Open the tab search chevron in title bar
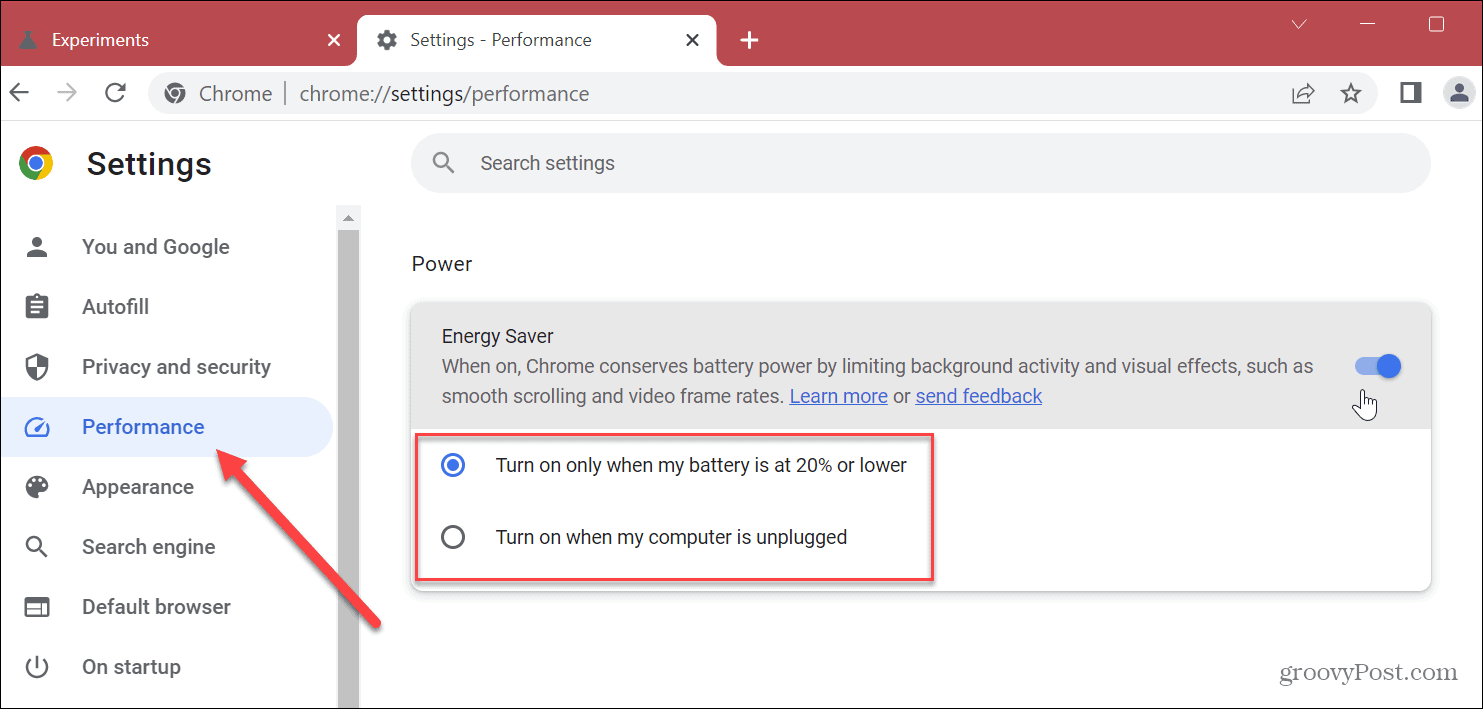1483x709 pixels. point(1299,24)
